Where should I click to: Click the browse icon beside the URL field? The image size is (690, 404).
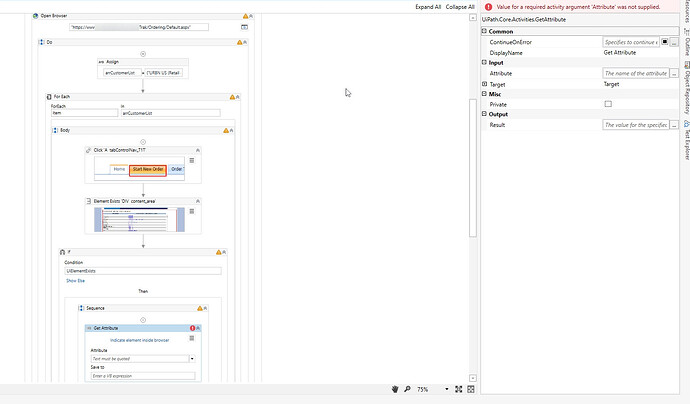point(244,27)
